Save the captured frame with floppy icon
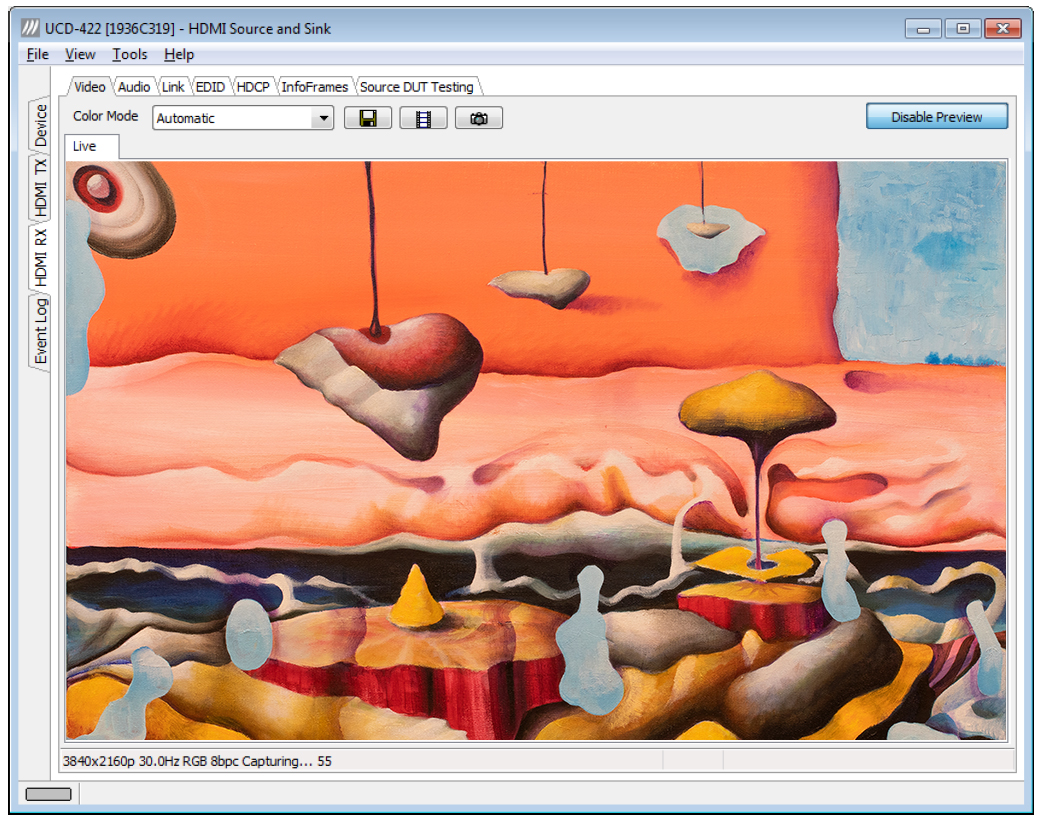This screenshot has width=1043, height=824. tap(367, 118)
